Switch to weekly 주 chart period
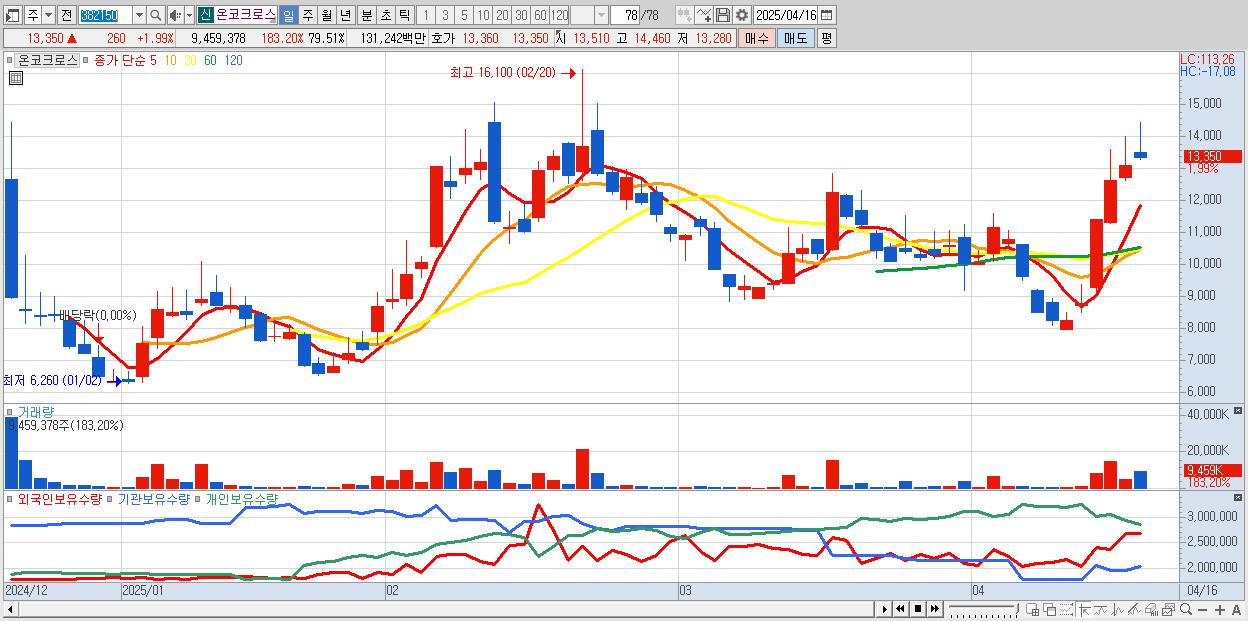 point(307,15)
